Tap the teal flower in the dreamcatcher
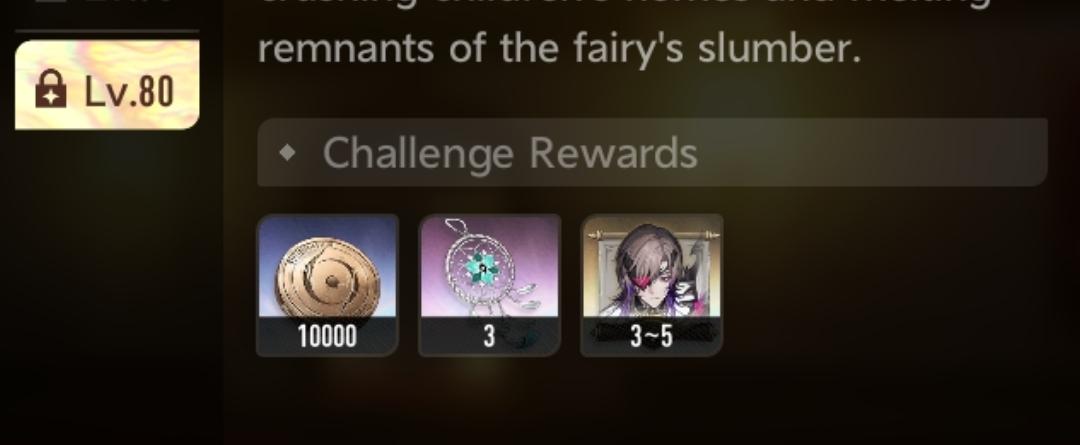This screenshot has width=1080, height=445. point(485,269)
